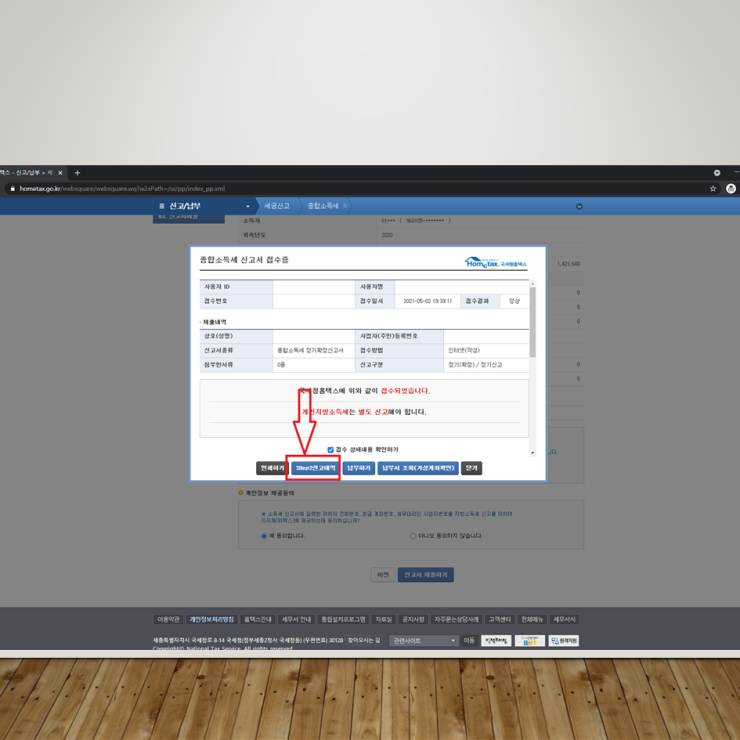Open 고객센터 footer link
Viewport: 740px width, 740px height.
coord(499,619)
